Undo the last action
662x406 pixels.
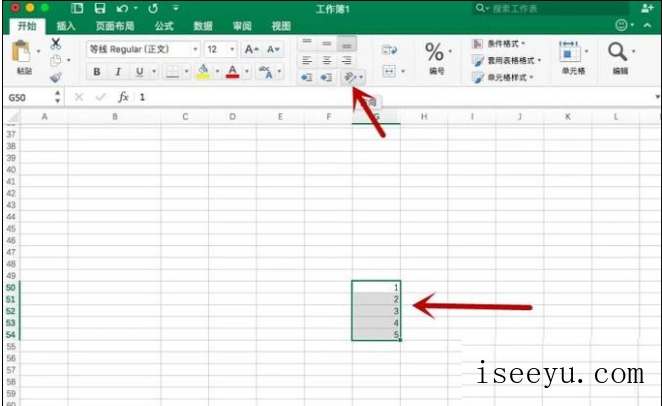pyautogui.click(x=122, y=8)
